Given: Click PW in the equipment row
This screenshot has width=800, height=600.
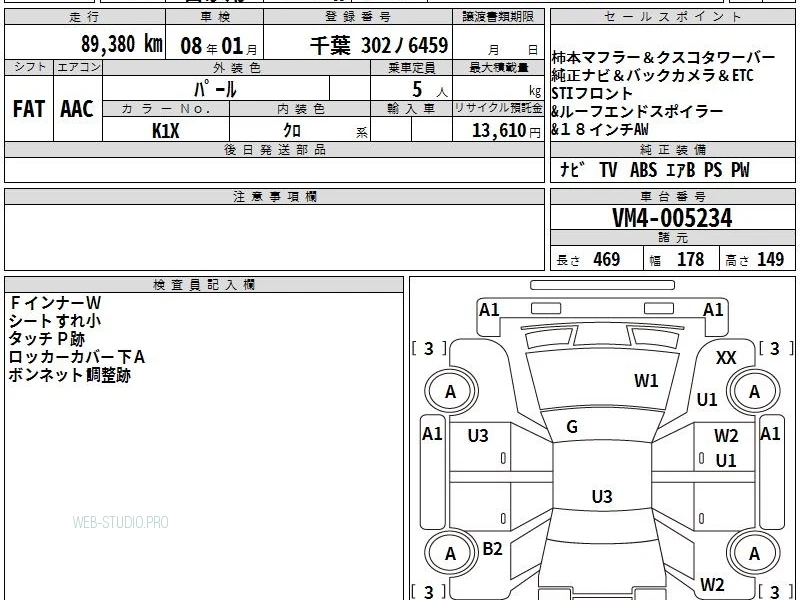Looking at the screenshot, I should pos(740,169).
